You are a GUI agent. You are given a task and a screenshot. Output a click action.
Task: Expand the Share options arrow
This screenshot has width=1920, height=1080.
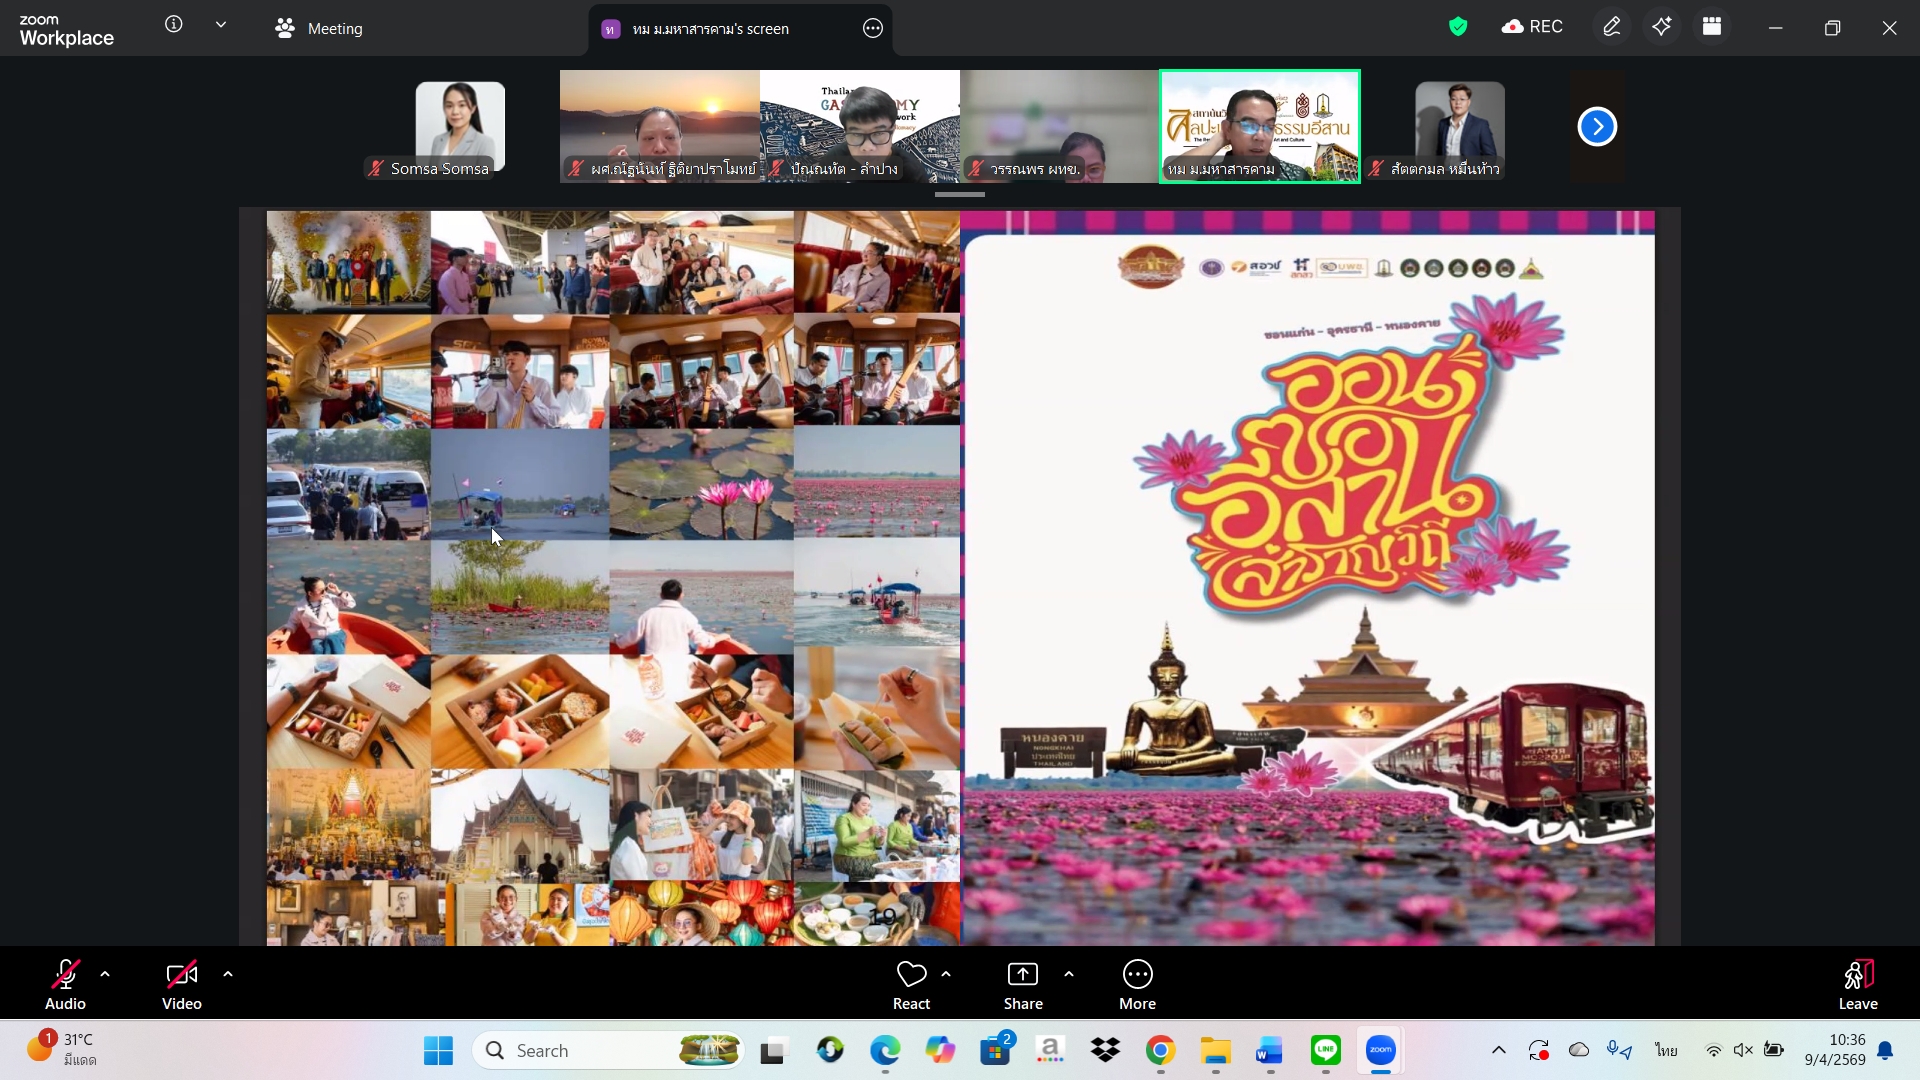pyautogui.click(x=1069, y=974)
